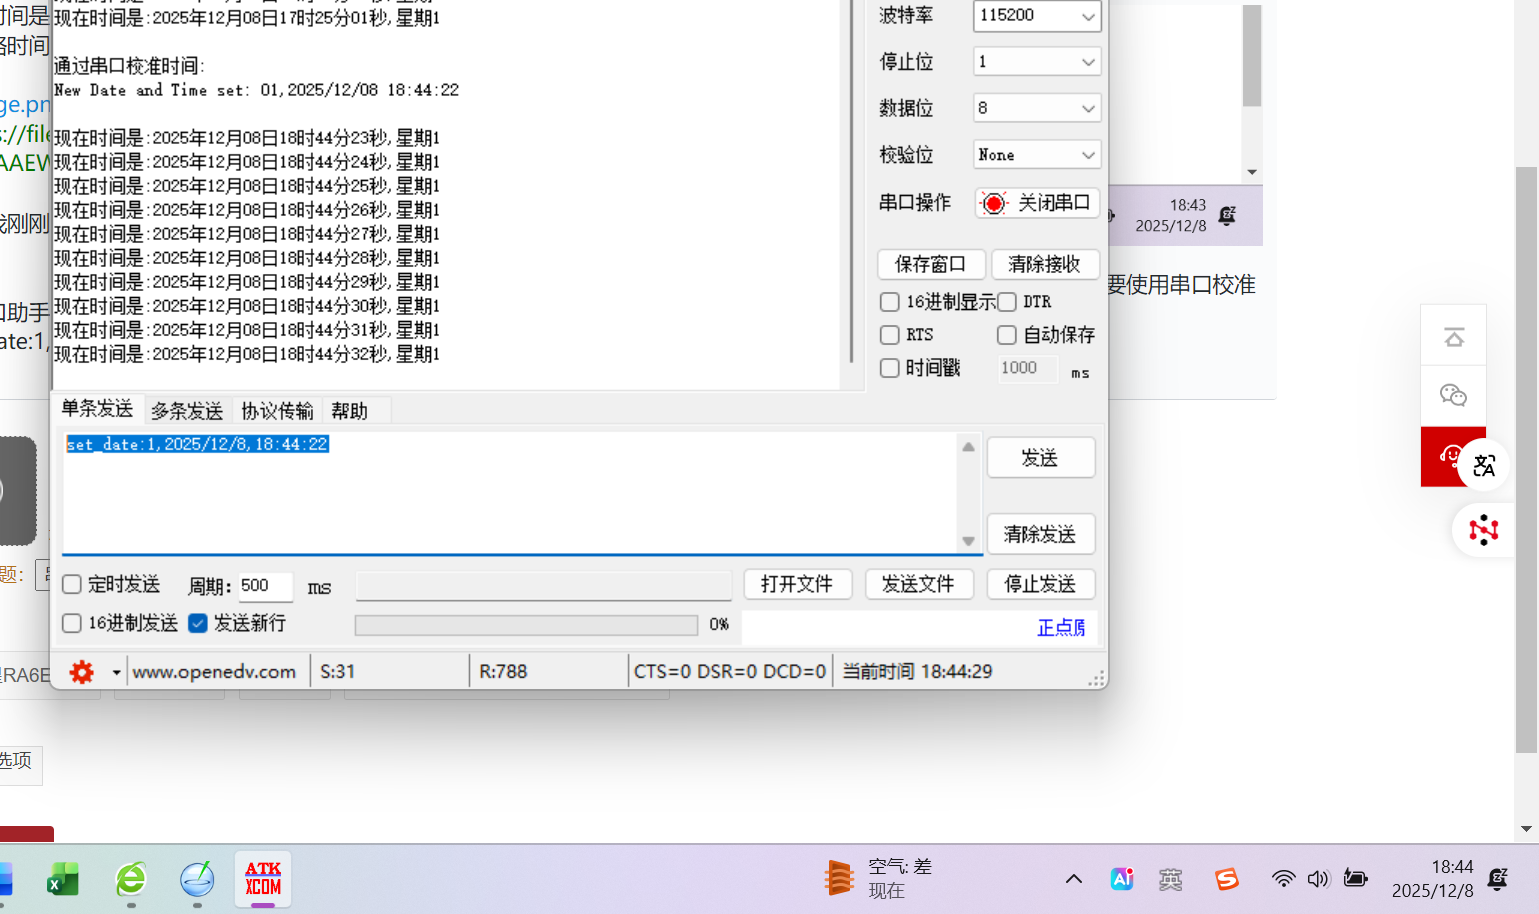Click the 保存窗口 button
Screen dimensions: 1539x914
click(931, 264)
